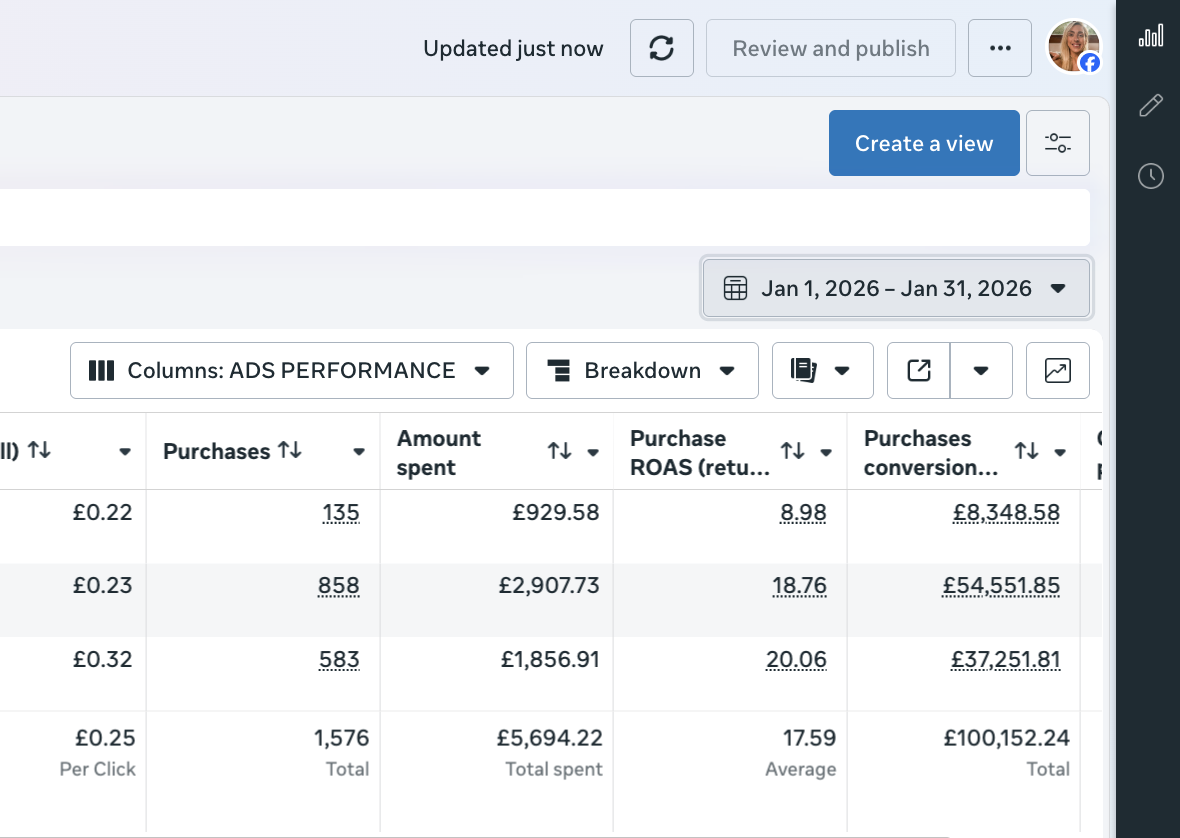Screen dimensions: 1180x838
Task: Sort by the Amount spent column
Action: coord(559,452)
